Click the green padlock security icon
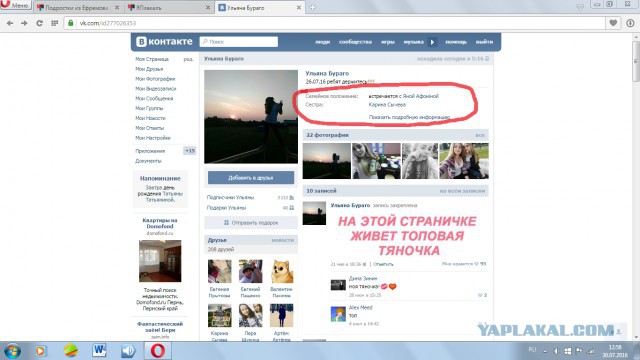 (x=71, y=23)
